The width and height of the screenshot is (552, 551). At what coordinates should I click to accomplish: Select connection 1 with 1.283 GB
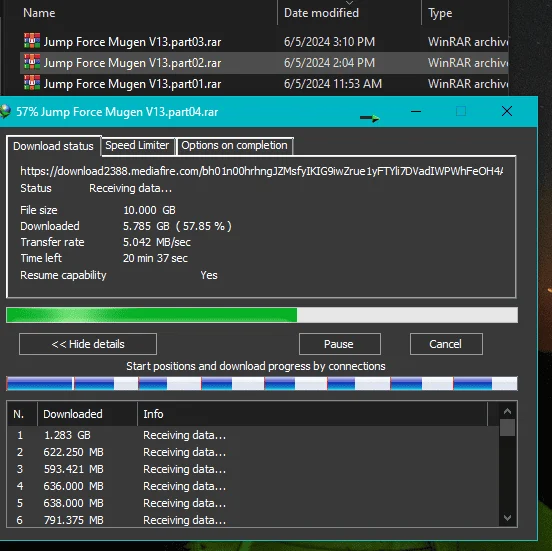coord(253,435)
